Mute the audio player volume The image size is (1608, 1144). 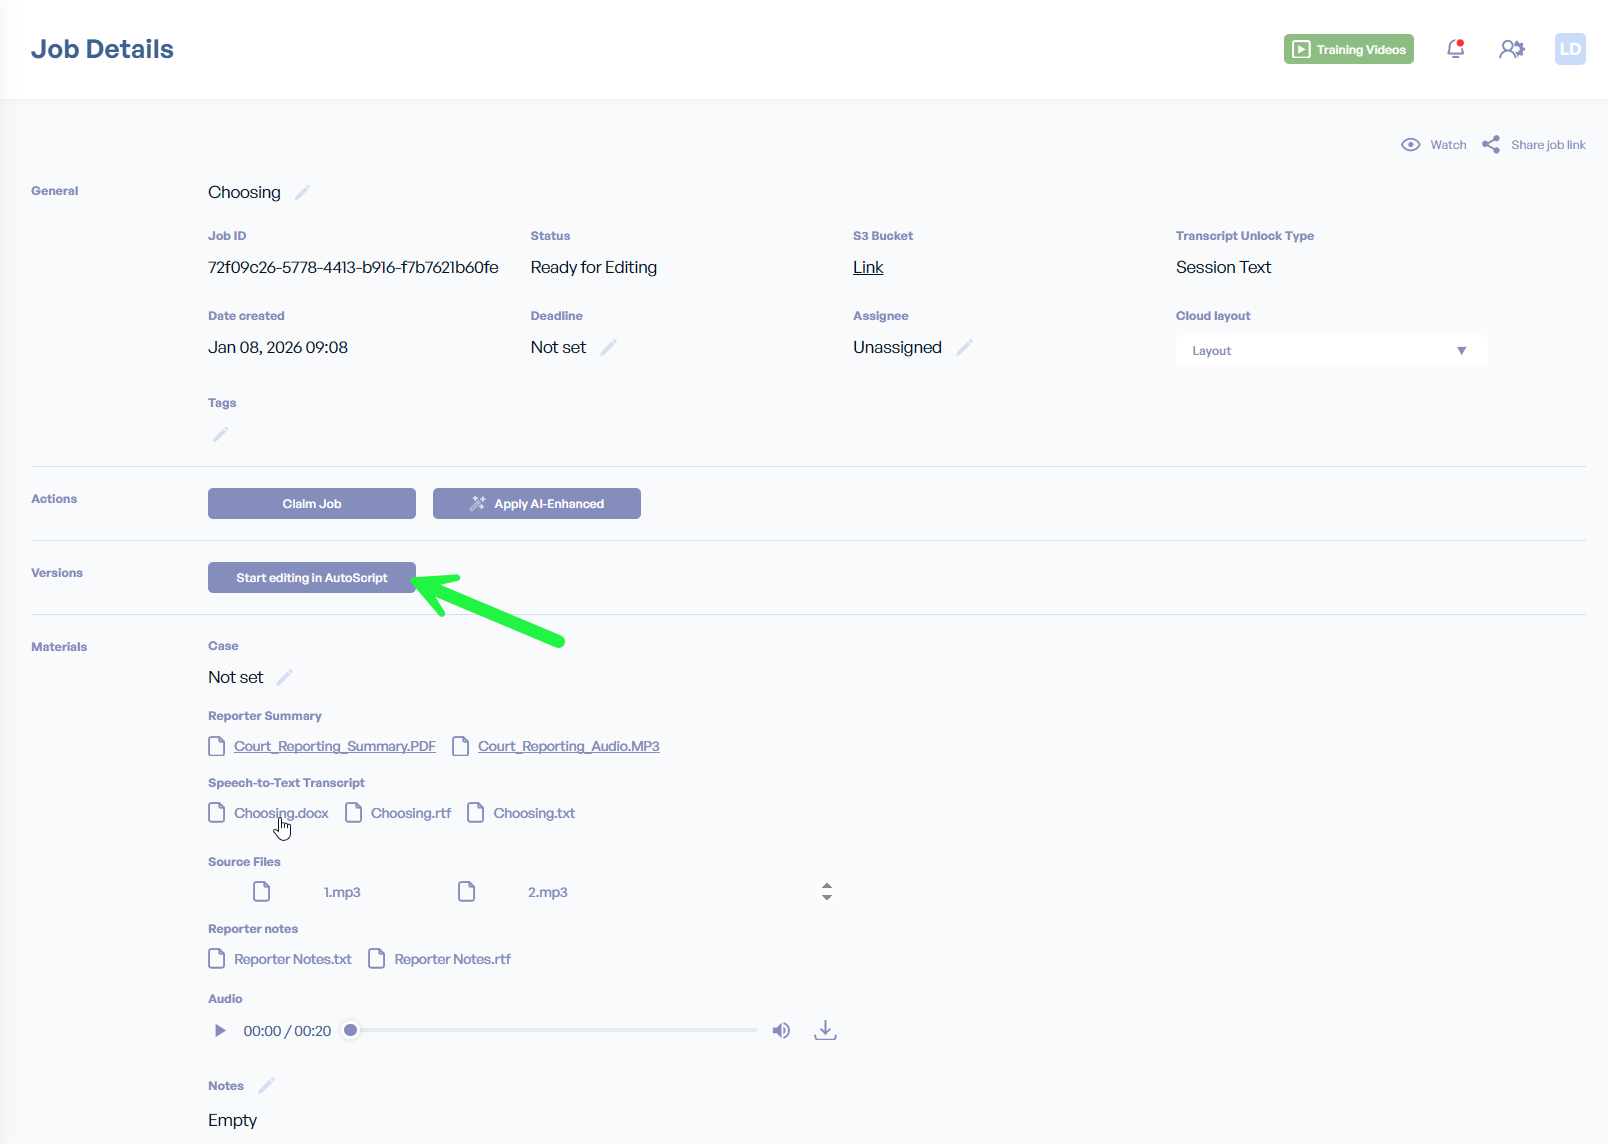(x=781, y=1030)
